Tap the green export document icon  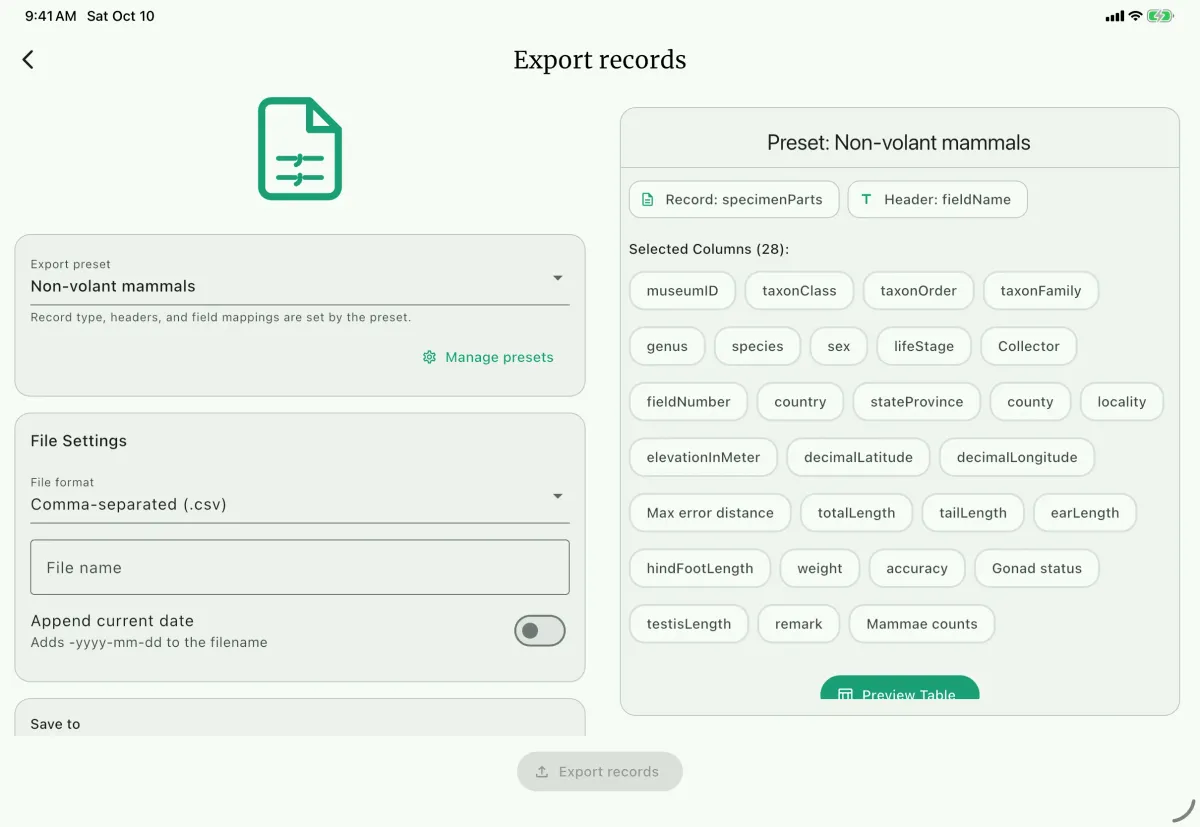click(300, 148)
